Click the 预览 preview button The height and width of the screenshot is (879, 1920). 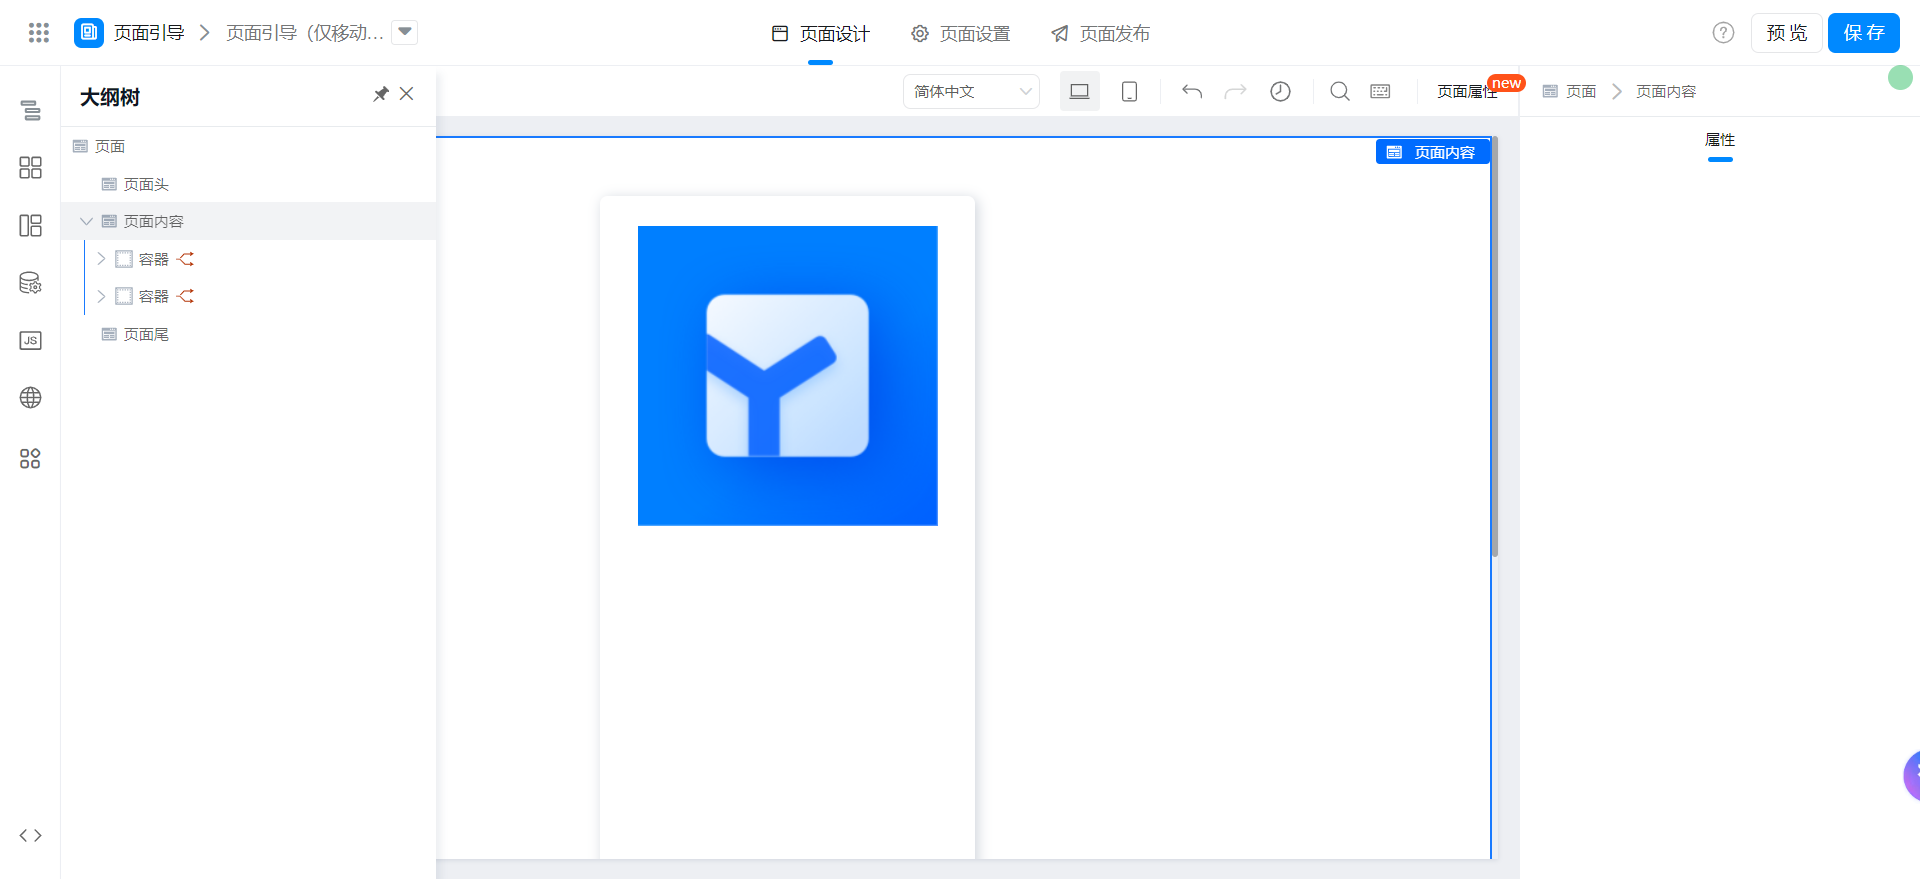pyautogui.click(x=1786, y=33)
